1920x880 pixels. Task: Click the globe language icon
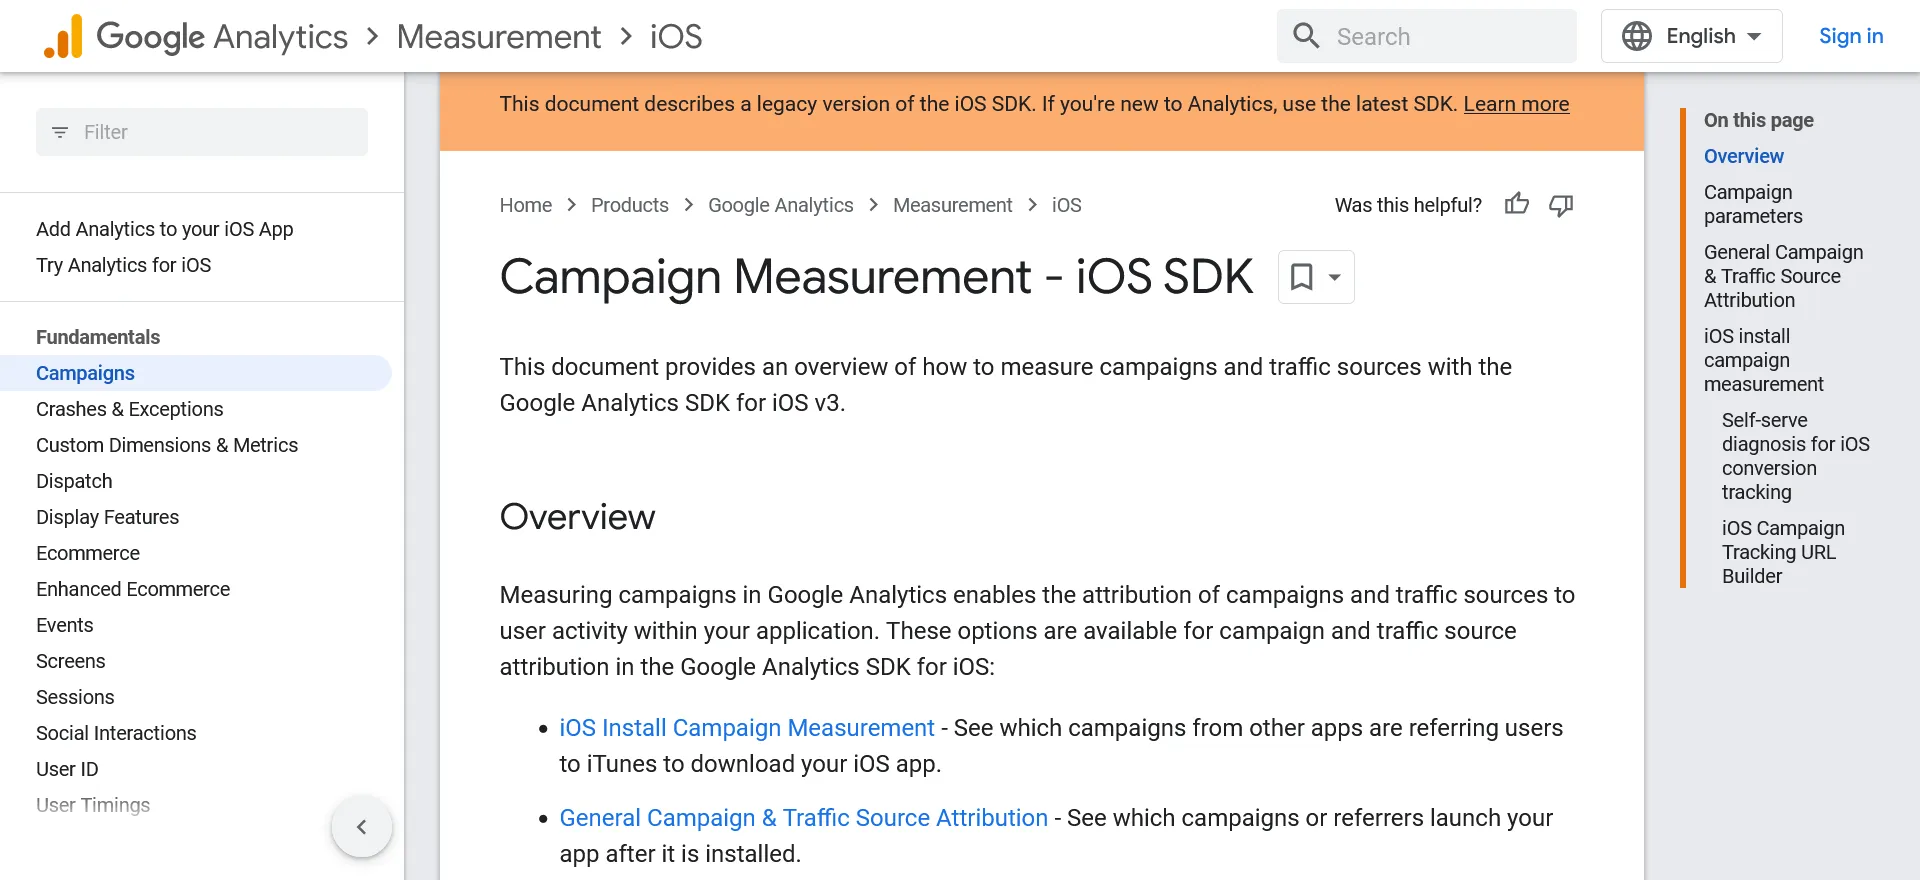(1637, 36)
